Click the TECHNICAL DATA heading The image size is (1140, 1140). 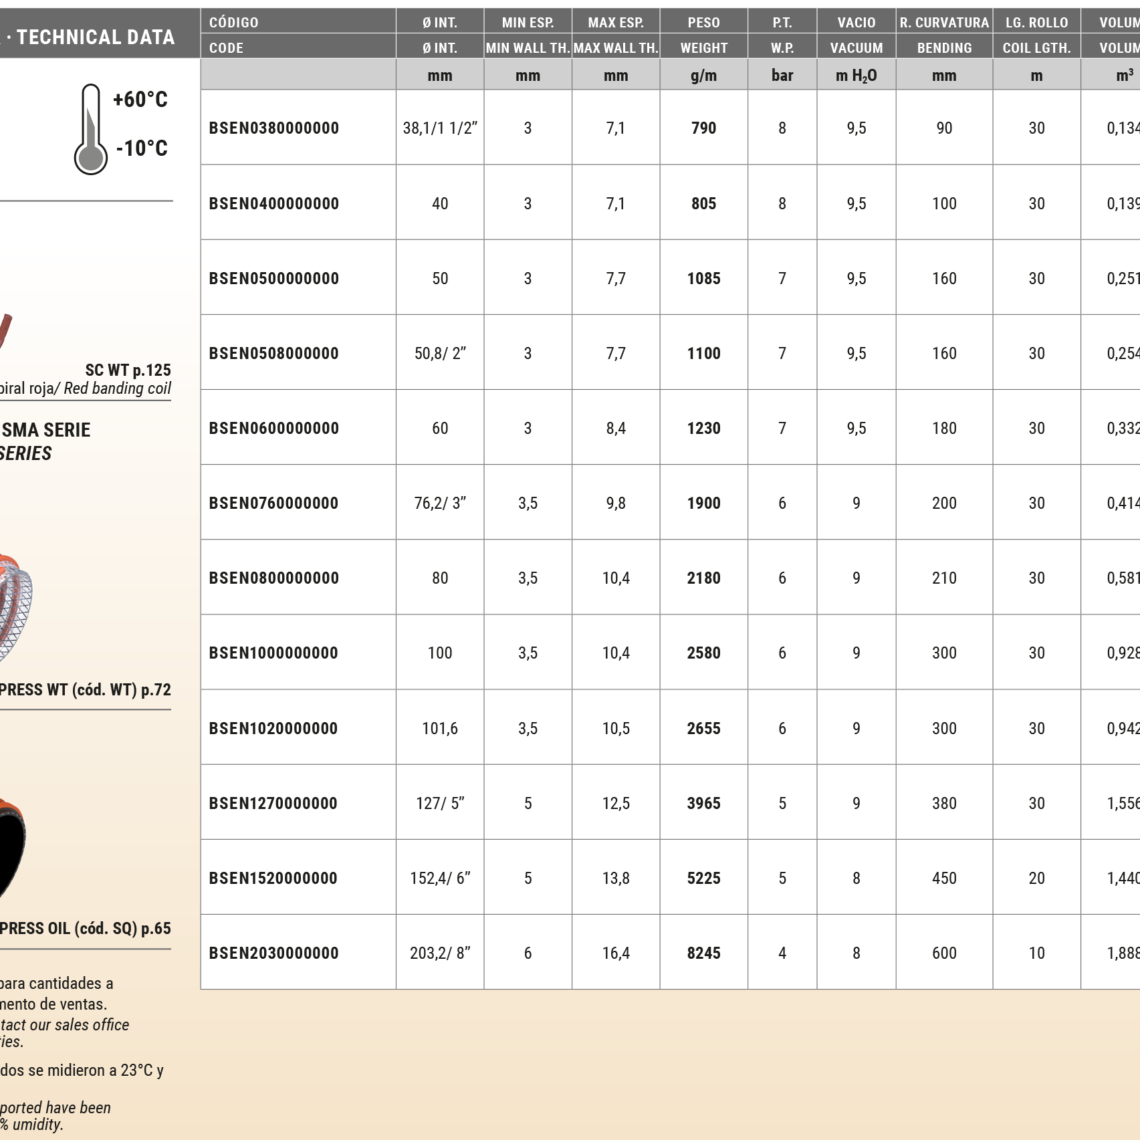click(x=95, y=37)
